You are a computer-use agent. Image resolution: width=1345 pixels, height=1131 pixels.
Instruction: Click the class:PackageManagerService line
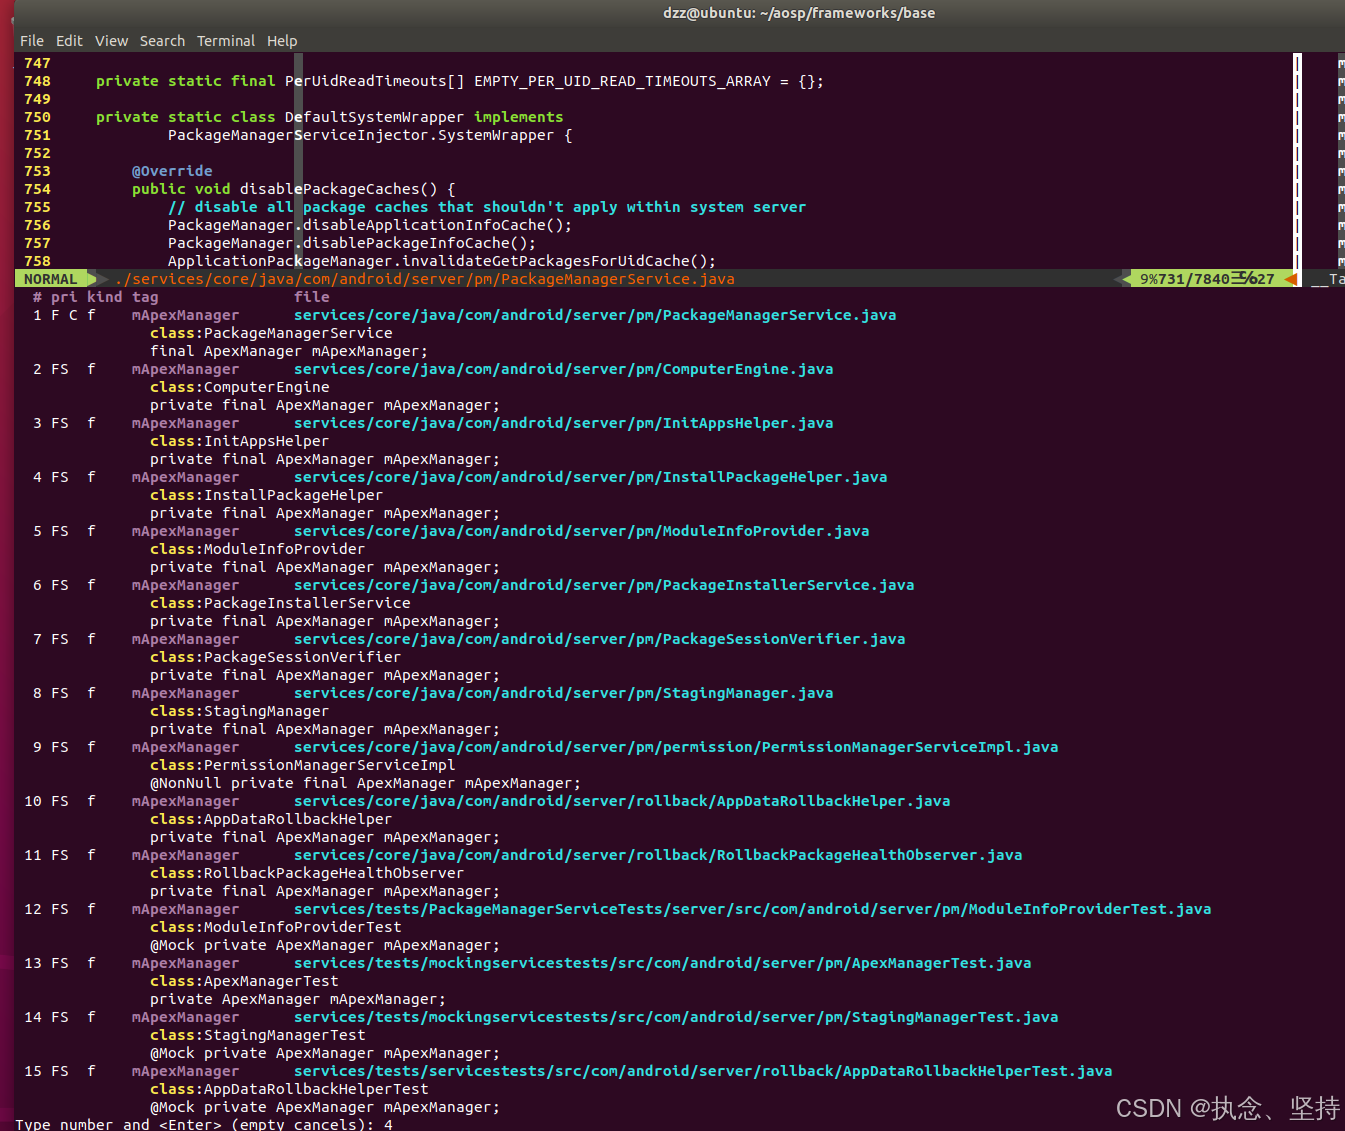click(x=271, y=333)
